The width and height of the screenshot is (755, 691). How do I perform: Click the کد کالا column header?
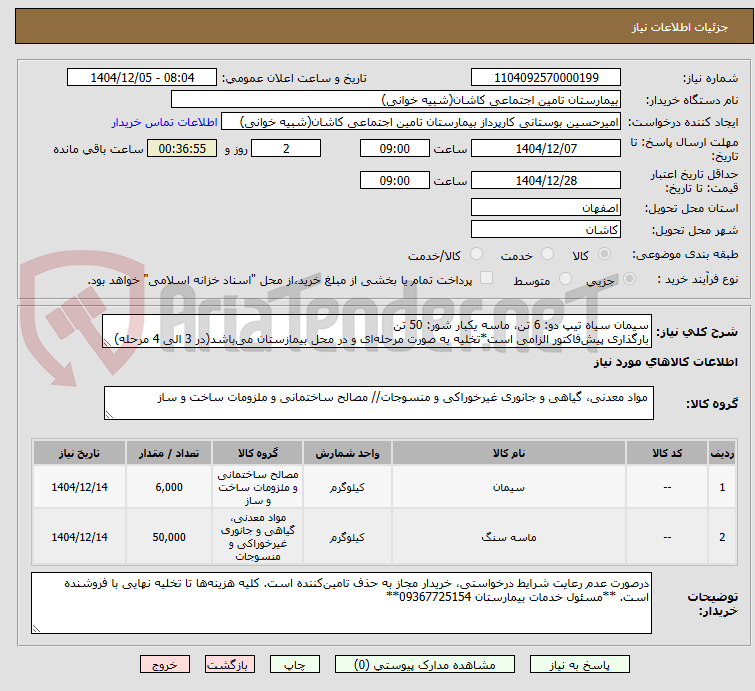[x=667, y=453]
